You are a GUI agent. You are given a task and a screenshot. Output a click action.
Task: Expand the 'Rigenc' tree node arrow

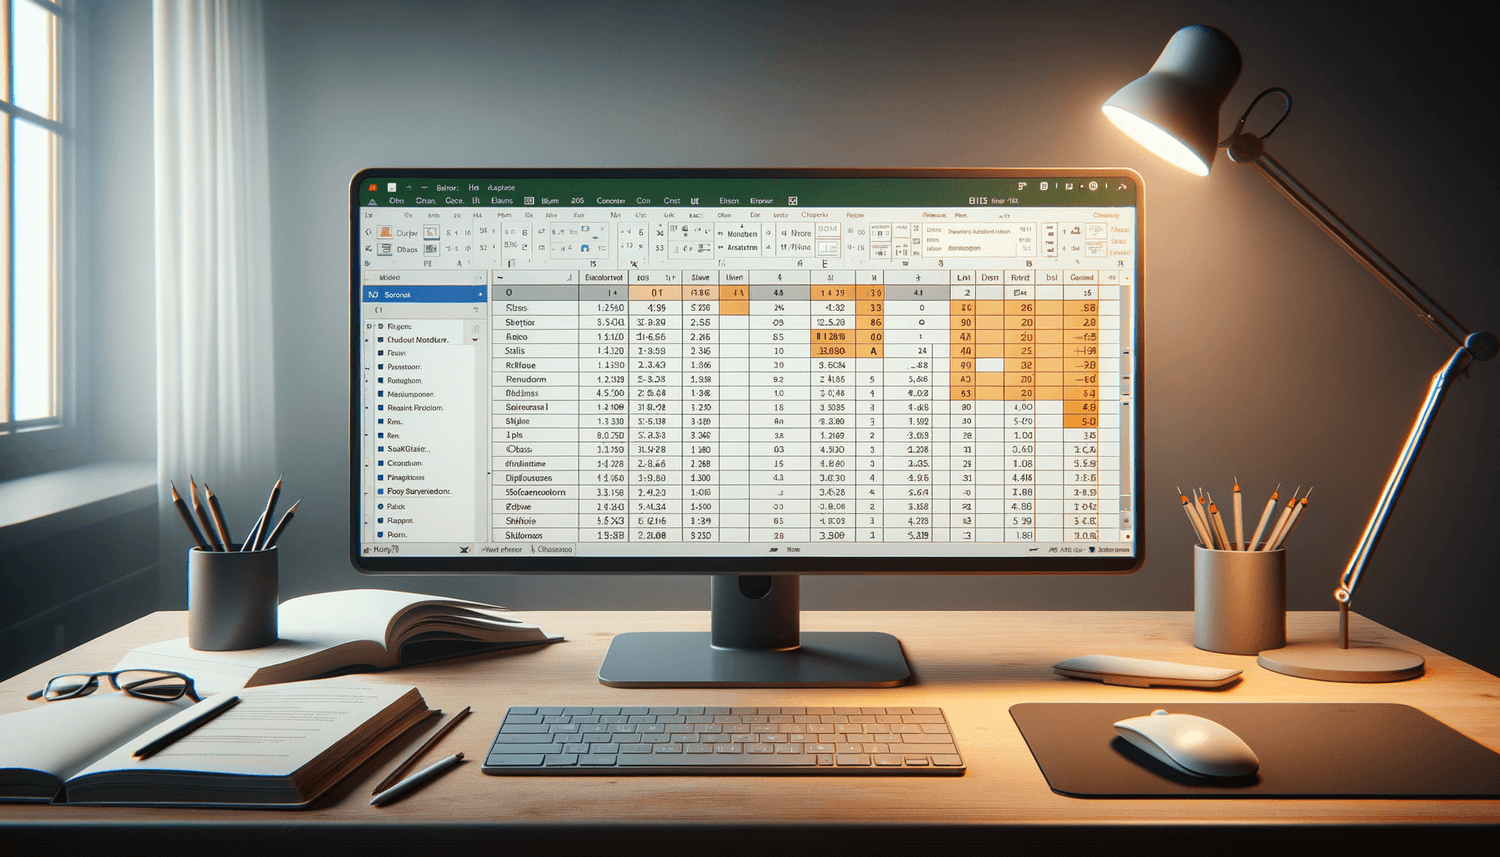[369, 327]
